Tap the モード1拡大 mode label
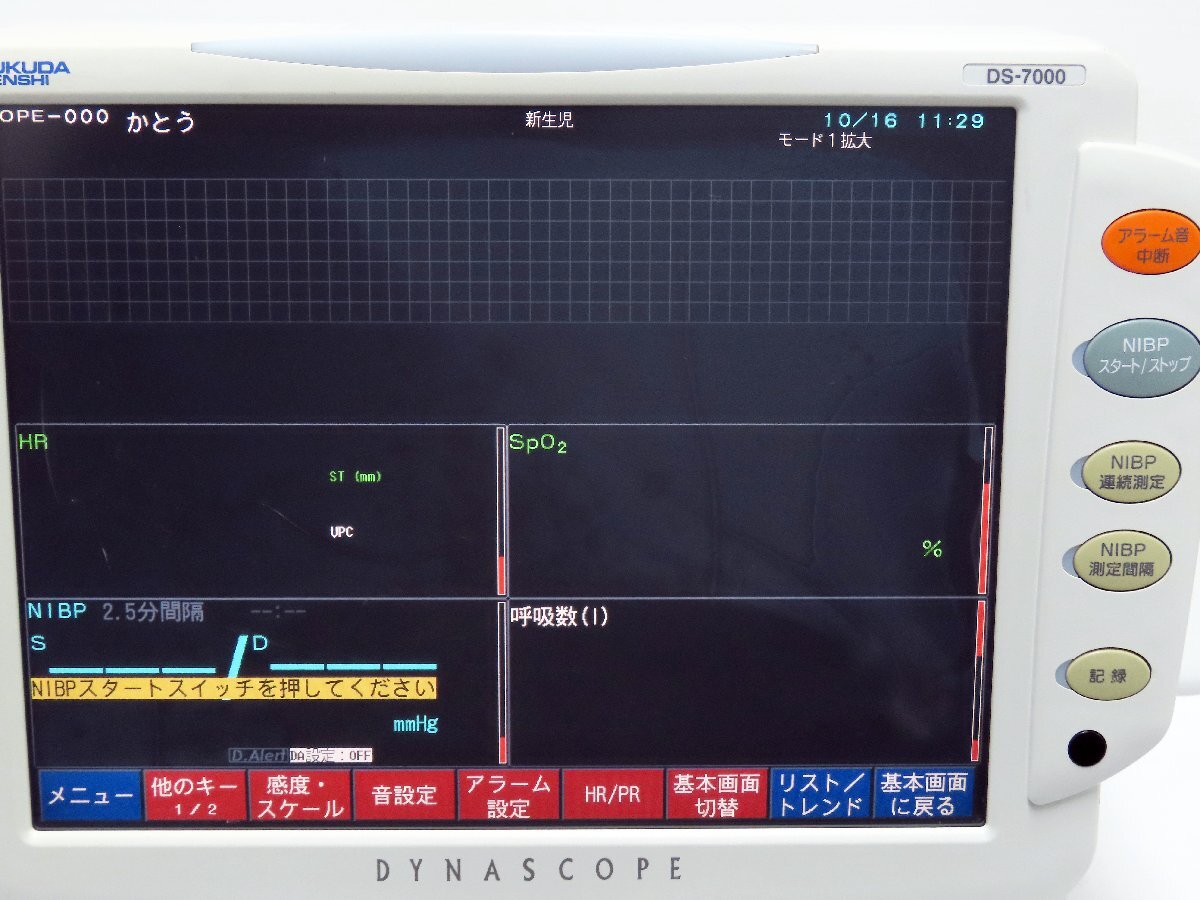1200x900 pixels. click(x=824, y=141)
